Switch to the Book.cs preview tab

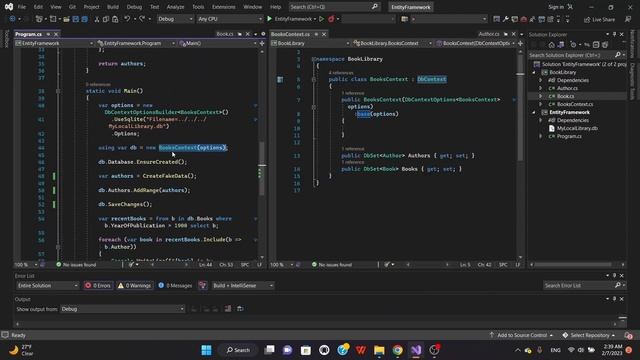coord(225,34)
